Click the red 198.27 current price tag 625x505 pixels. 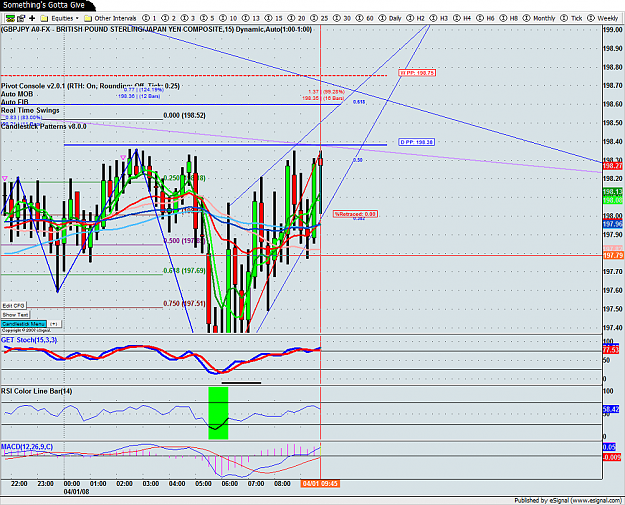(613, 166)
